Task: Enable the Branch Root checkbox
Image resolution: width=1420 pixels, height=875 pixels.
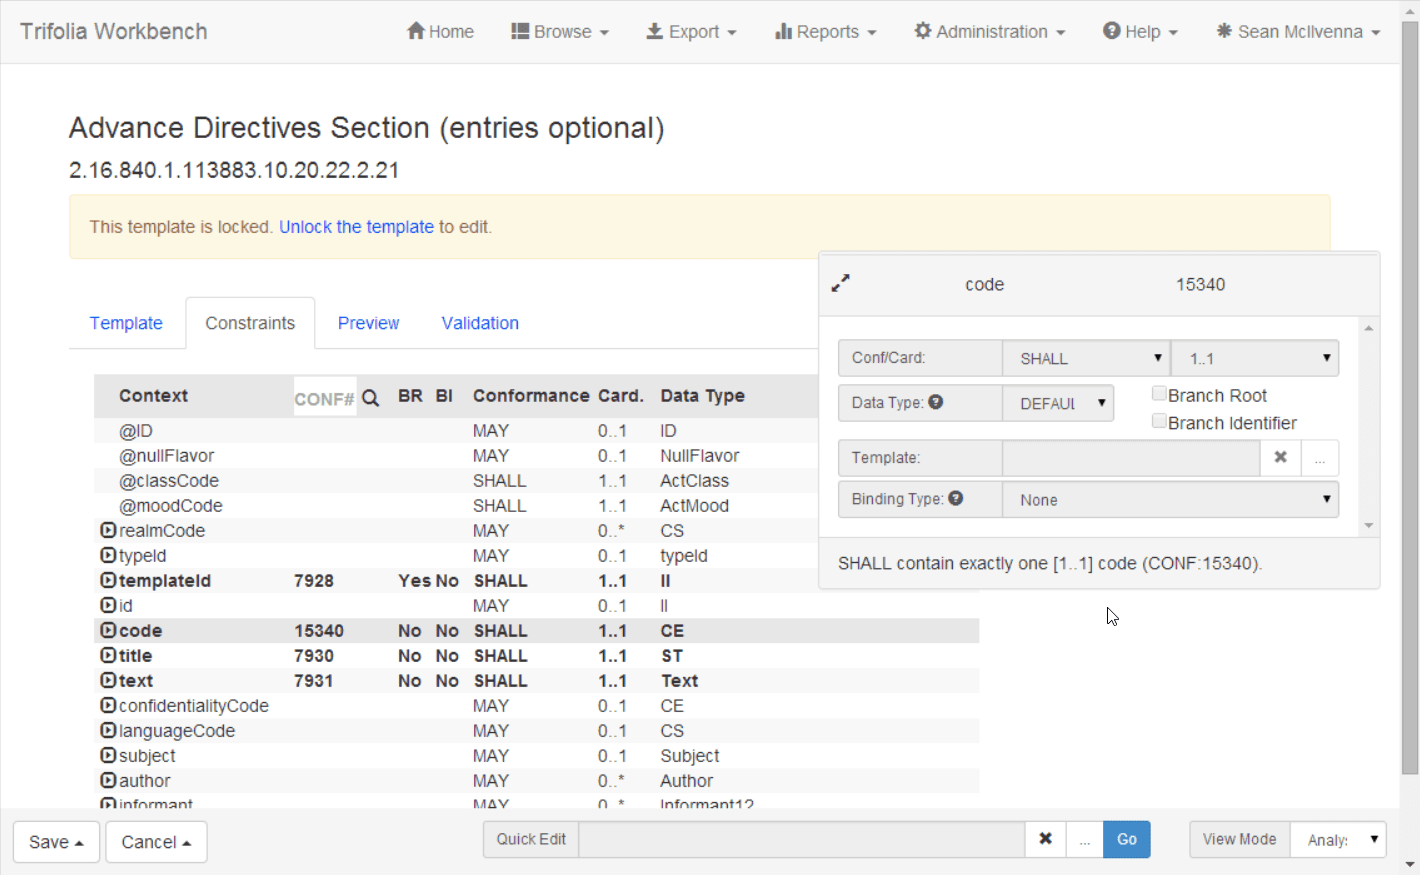Action: pos(1159,394)
